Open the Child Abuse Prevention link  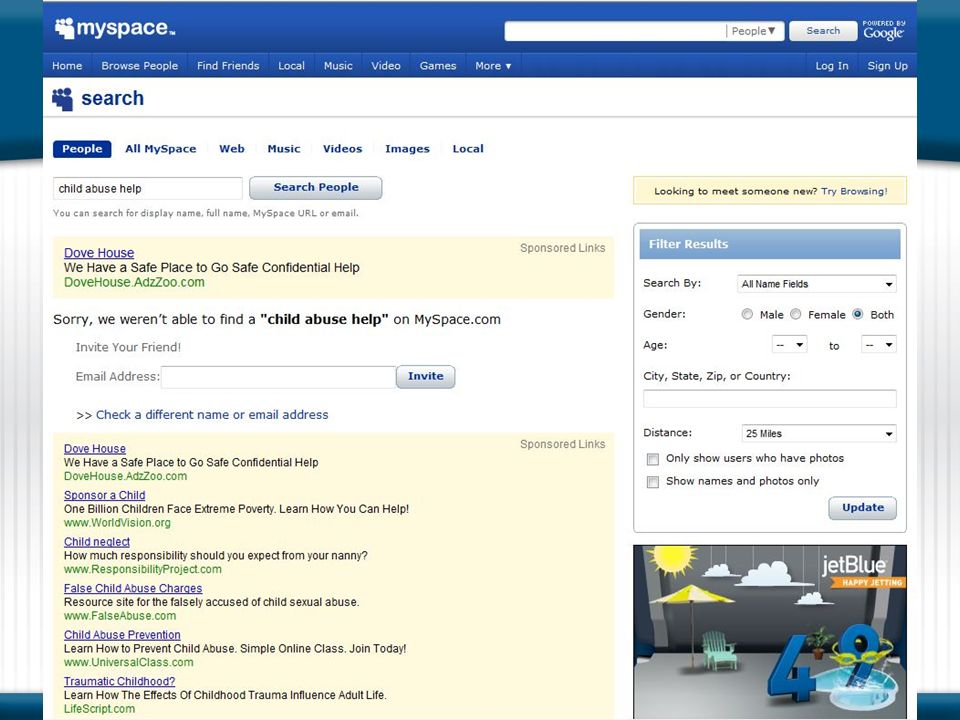(x=122, y=635)
